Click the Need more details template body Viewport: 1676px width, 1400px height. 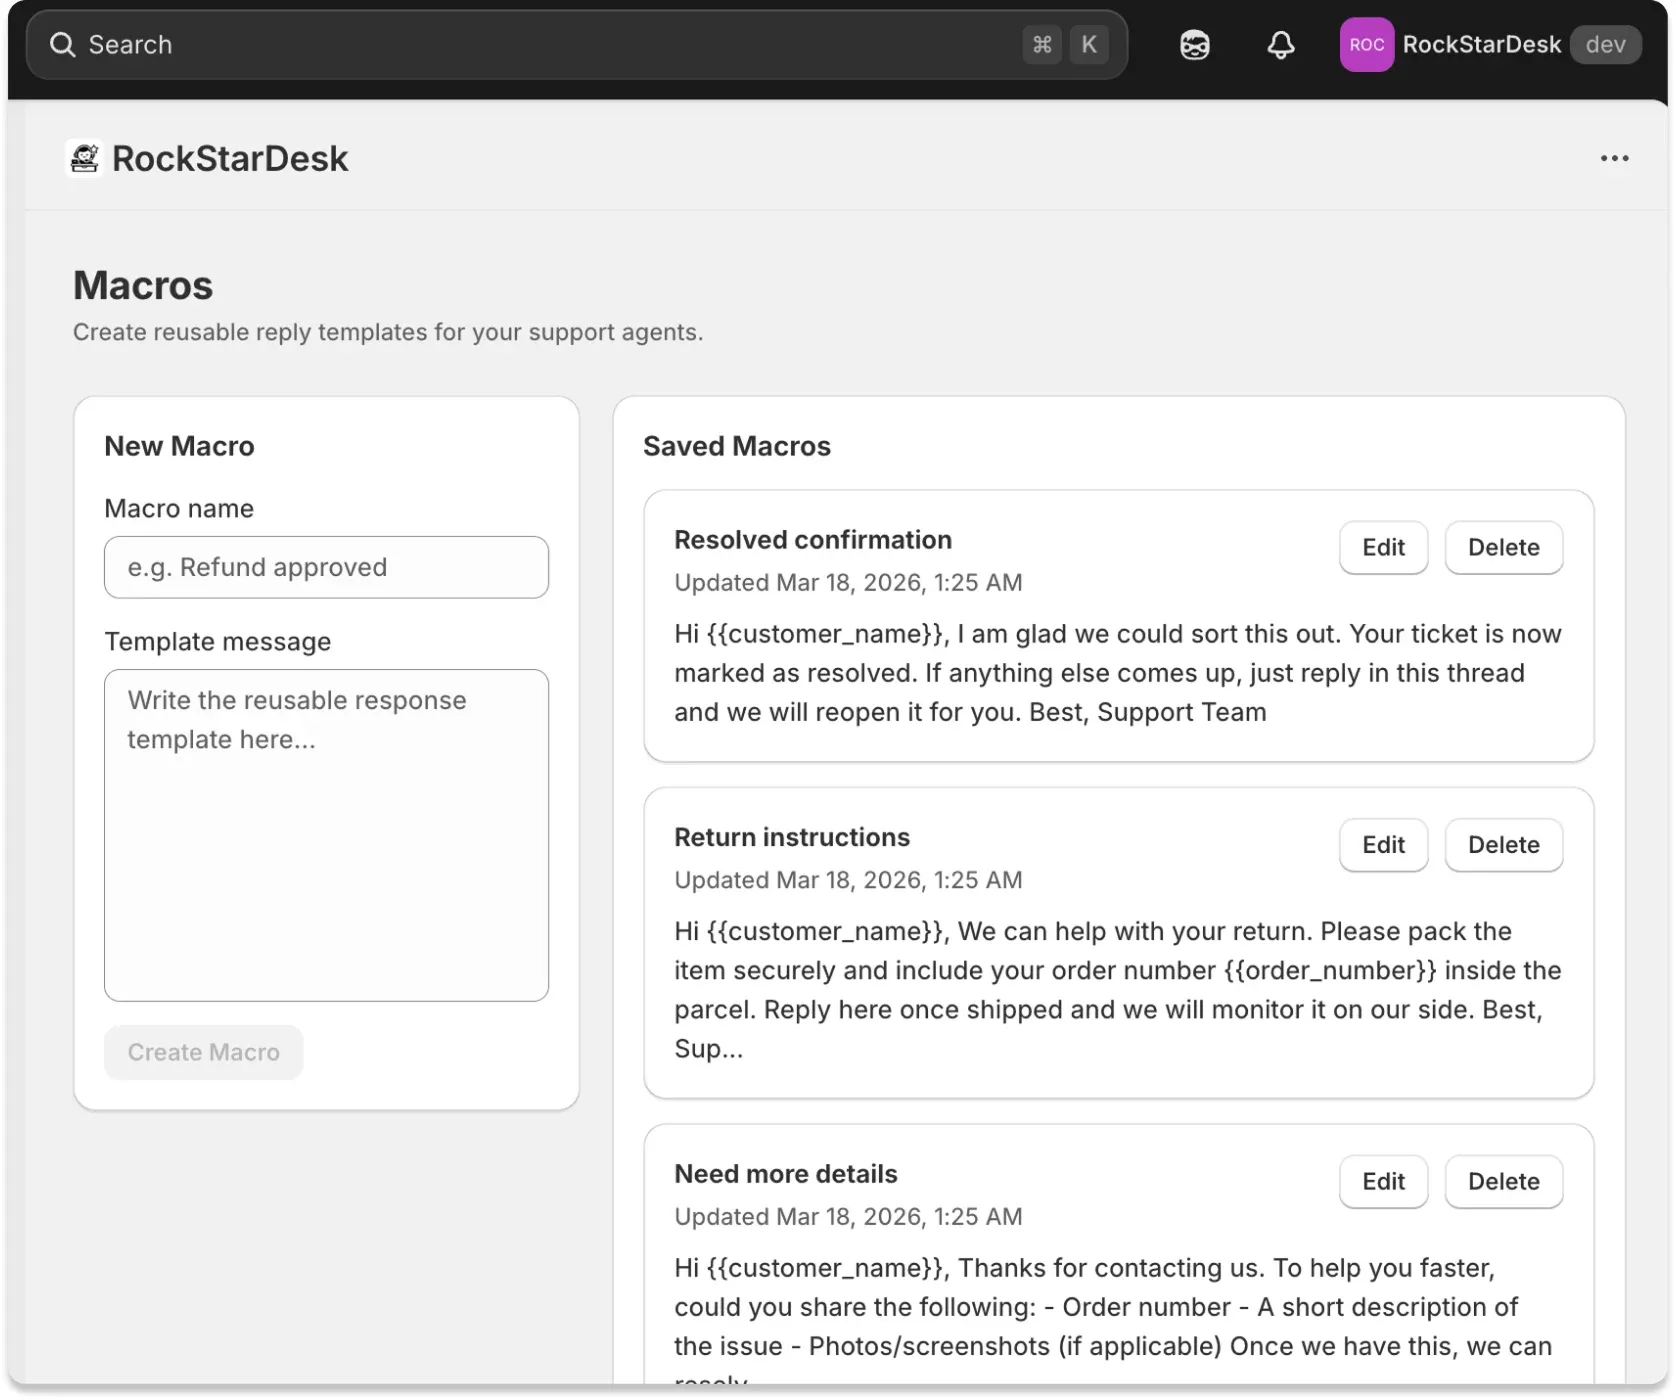tap(1113, 1318)
